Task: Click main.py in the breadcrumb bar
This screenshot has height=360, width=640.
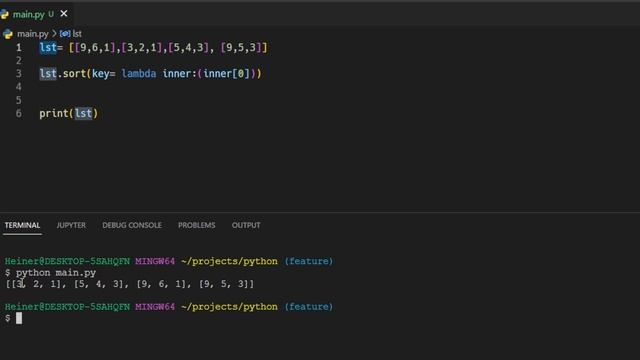Action: 33,34
